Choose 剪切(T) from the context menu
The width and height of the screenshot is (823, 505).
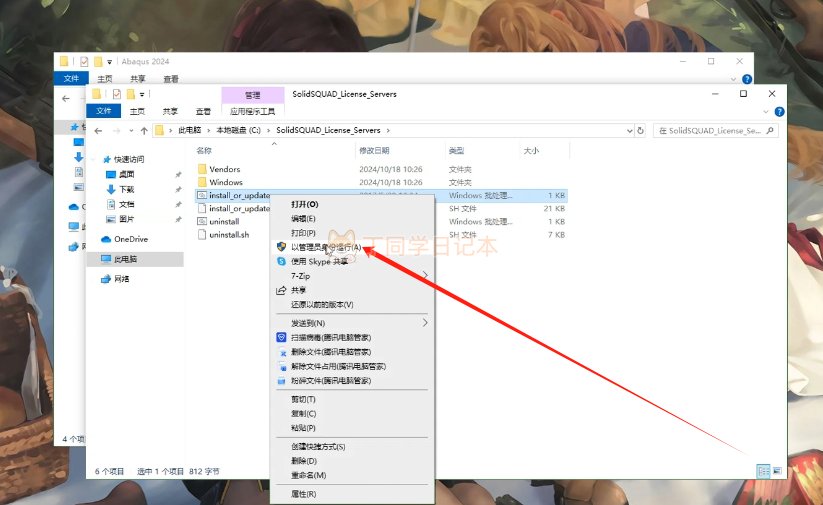[303, 399]
